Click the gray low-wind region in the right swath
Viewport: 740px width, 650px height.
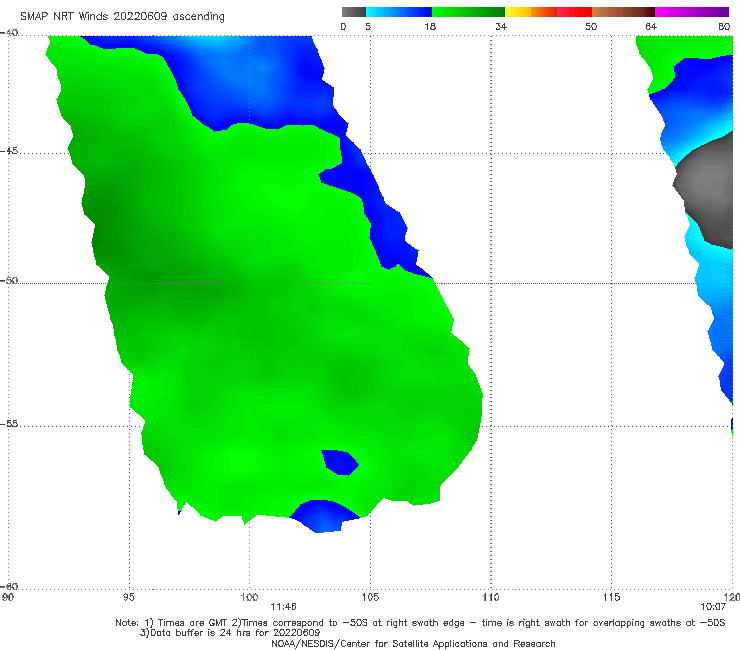(706, 191)
